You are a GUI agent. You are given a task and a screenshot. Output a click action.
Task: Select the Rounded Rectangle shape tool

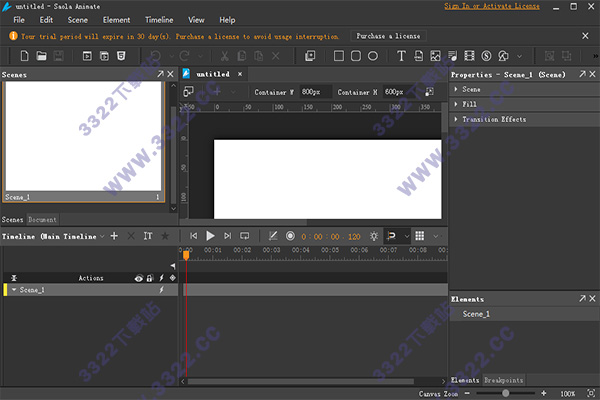tap(356, 56)
